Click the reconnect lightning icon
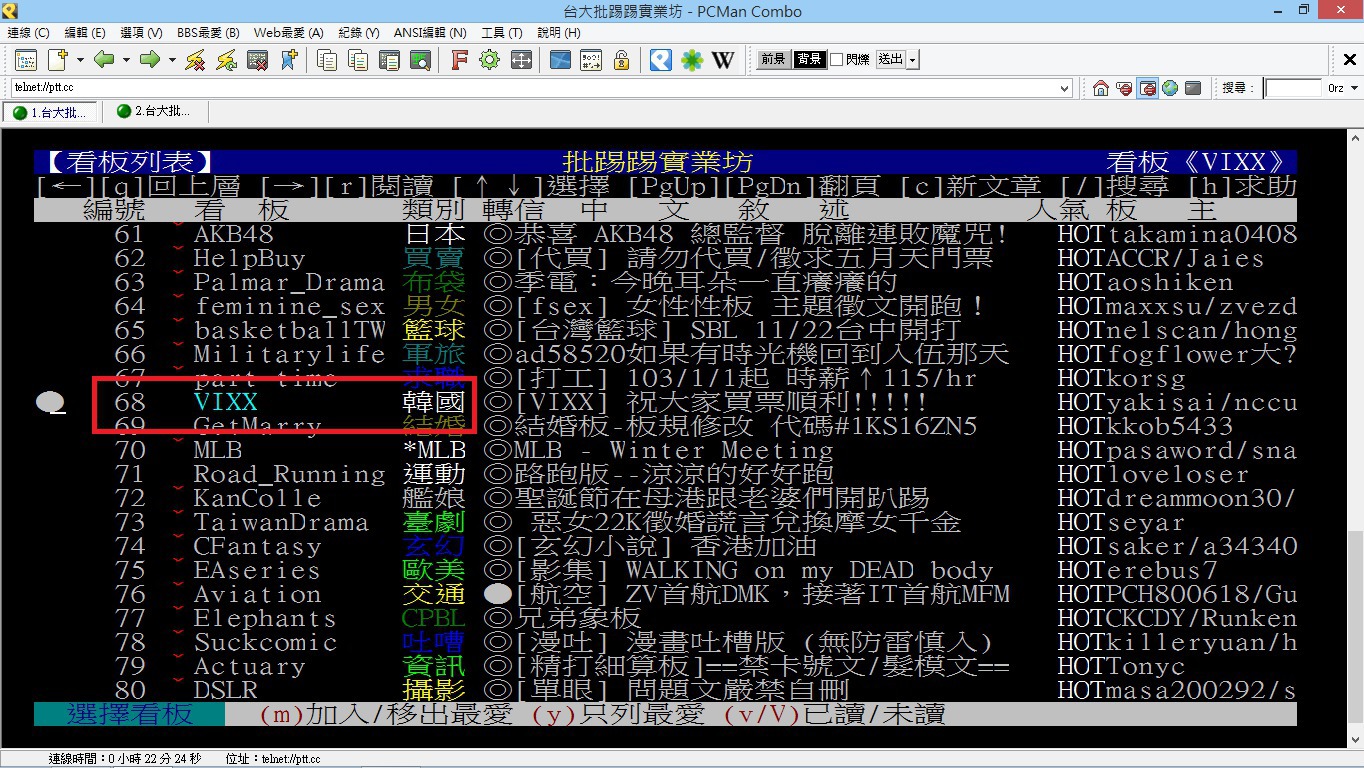This screenshot has height=768, width=1364. click(227, 60)
